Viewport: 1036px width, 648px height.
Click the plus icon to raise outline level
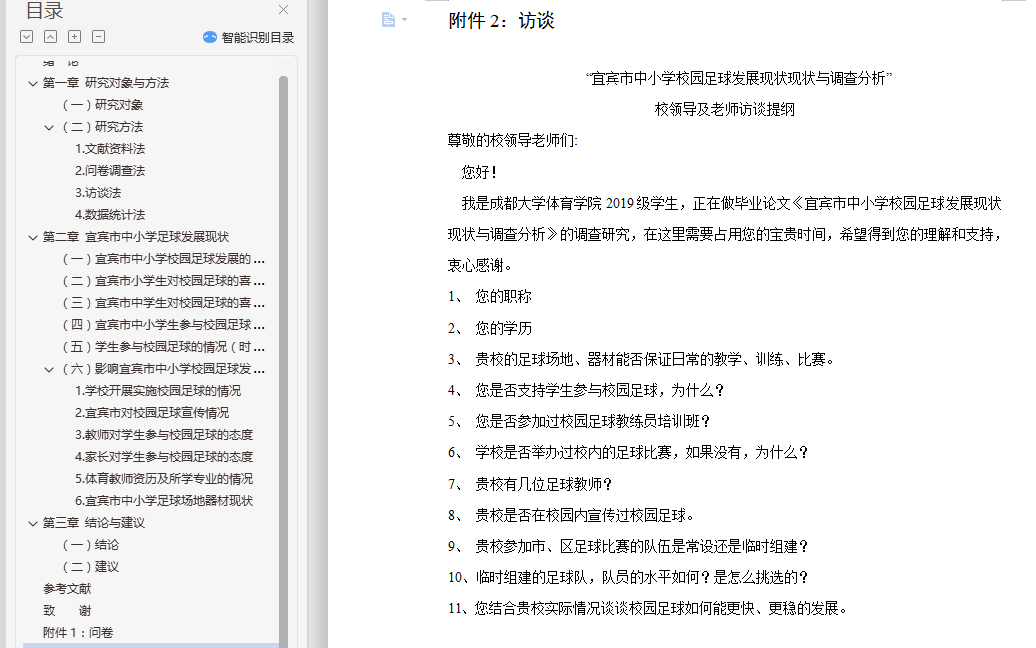click(x=75, y=37)
